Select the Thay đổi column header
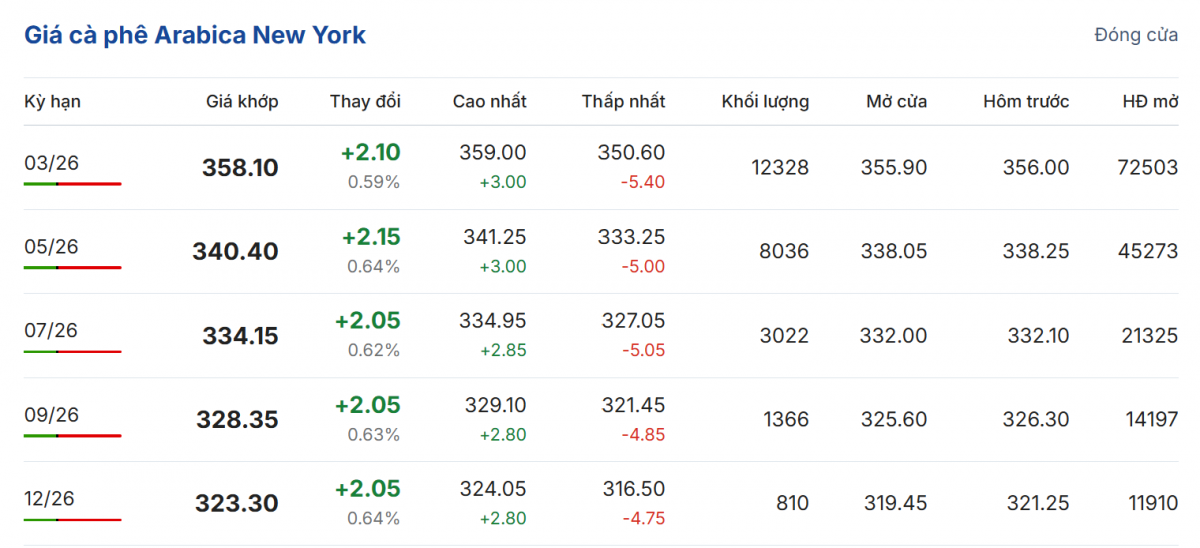1200x548 pixels. (x=365, y=101)
